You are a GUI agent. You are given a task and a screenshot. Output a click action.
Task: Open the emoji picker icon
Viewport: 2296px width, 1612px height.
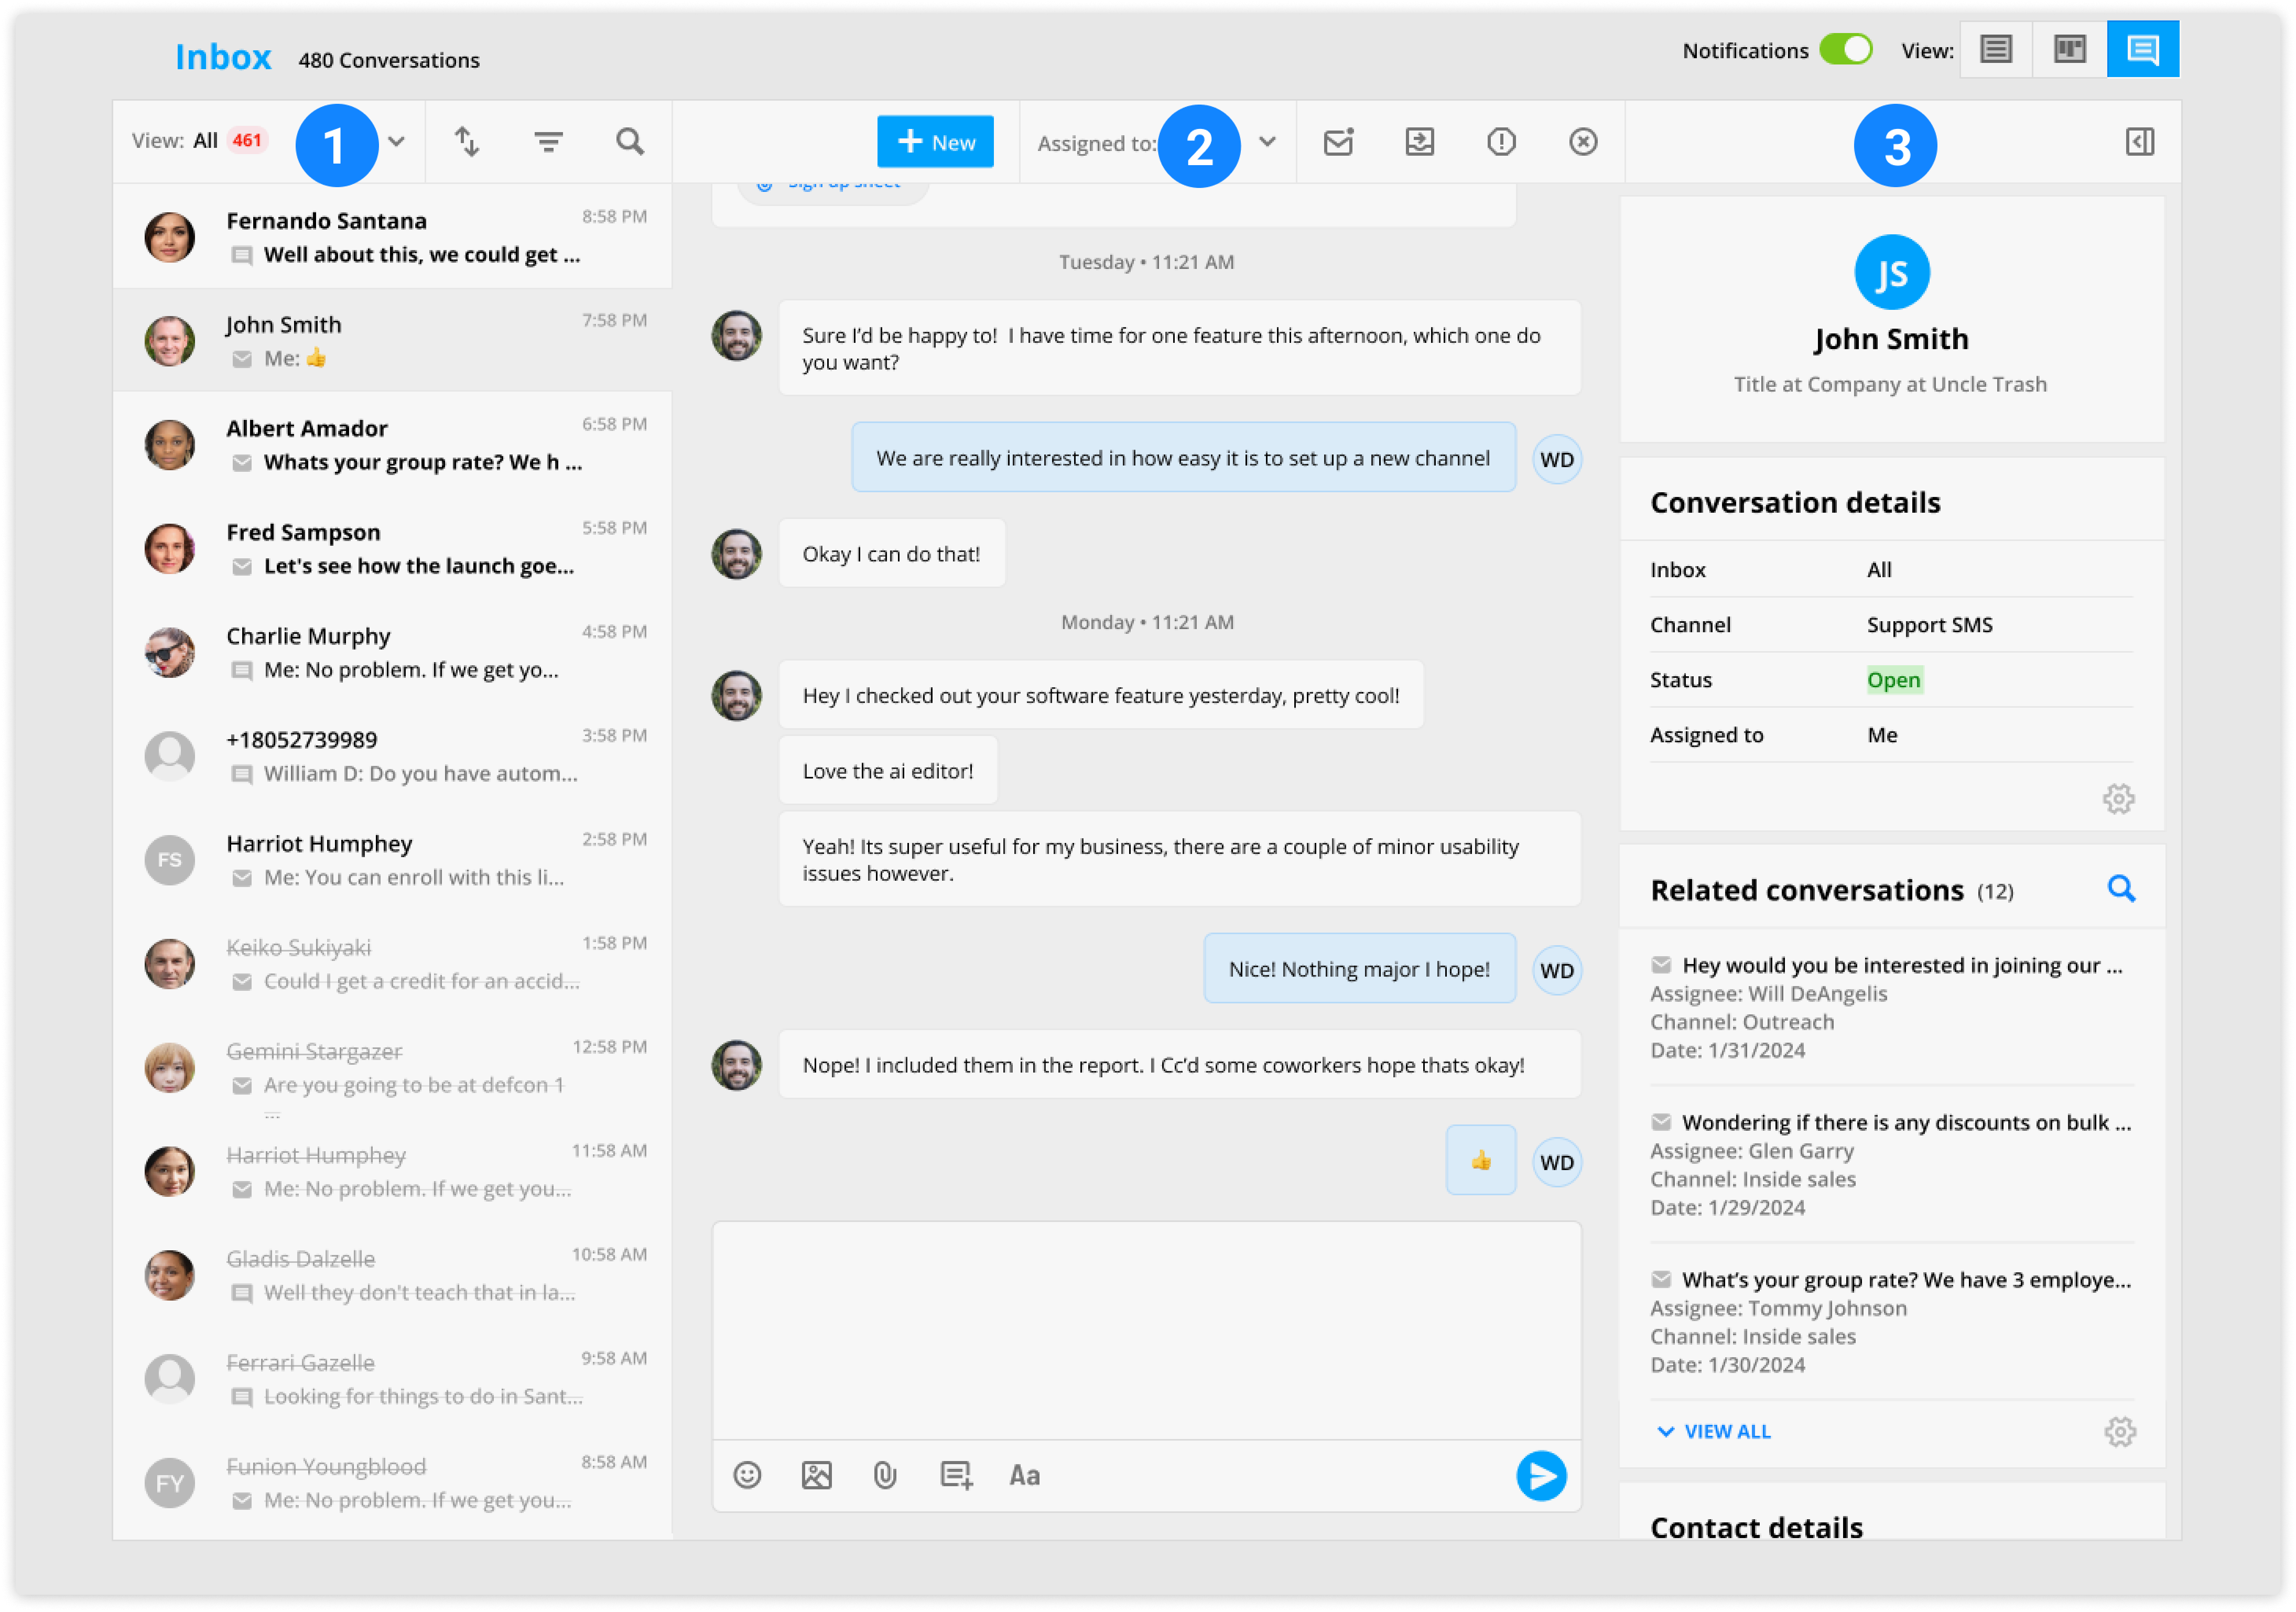[x=747, y=1475]
